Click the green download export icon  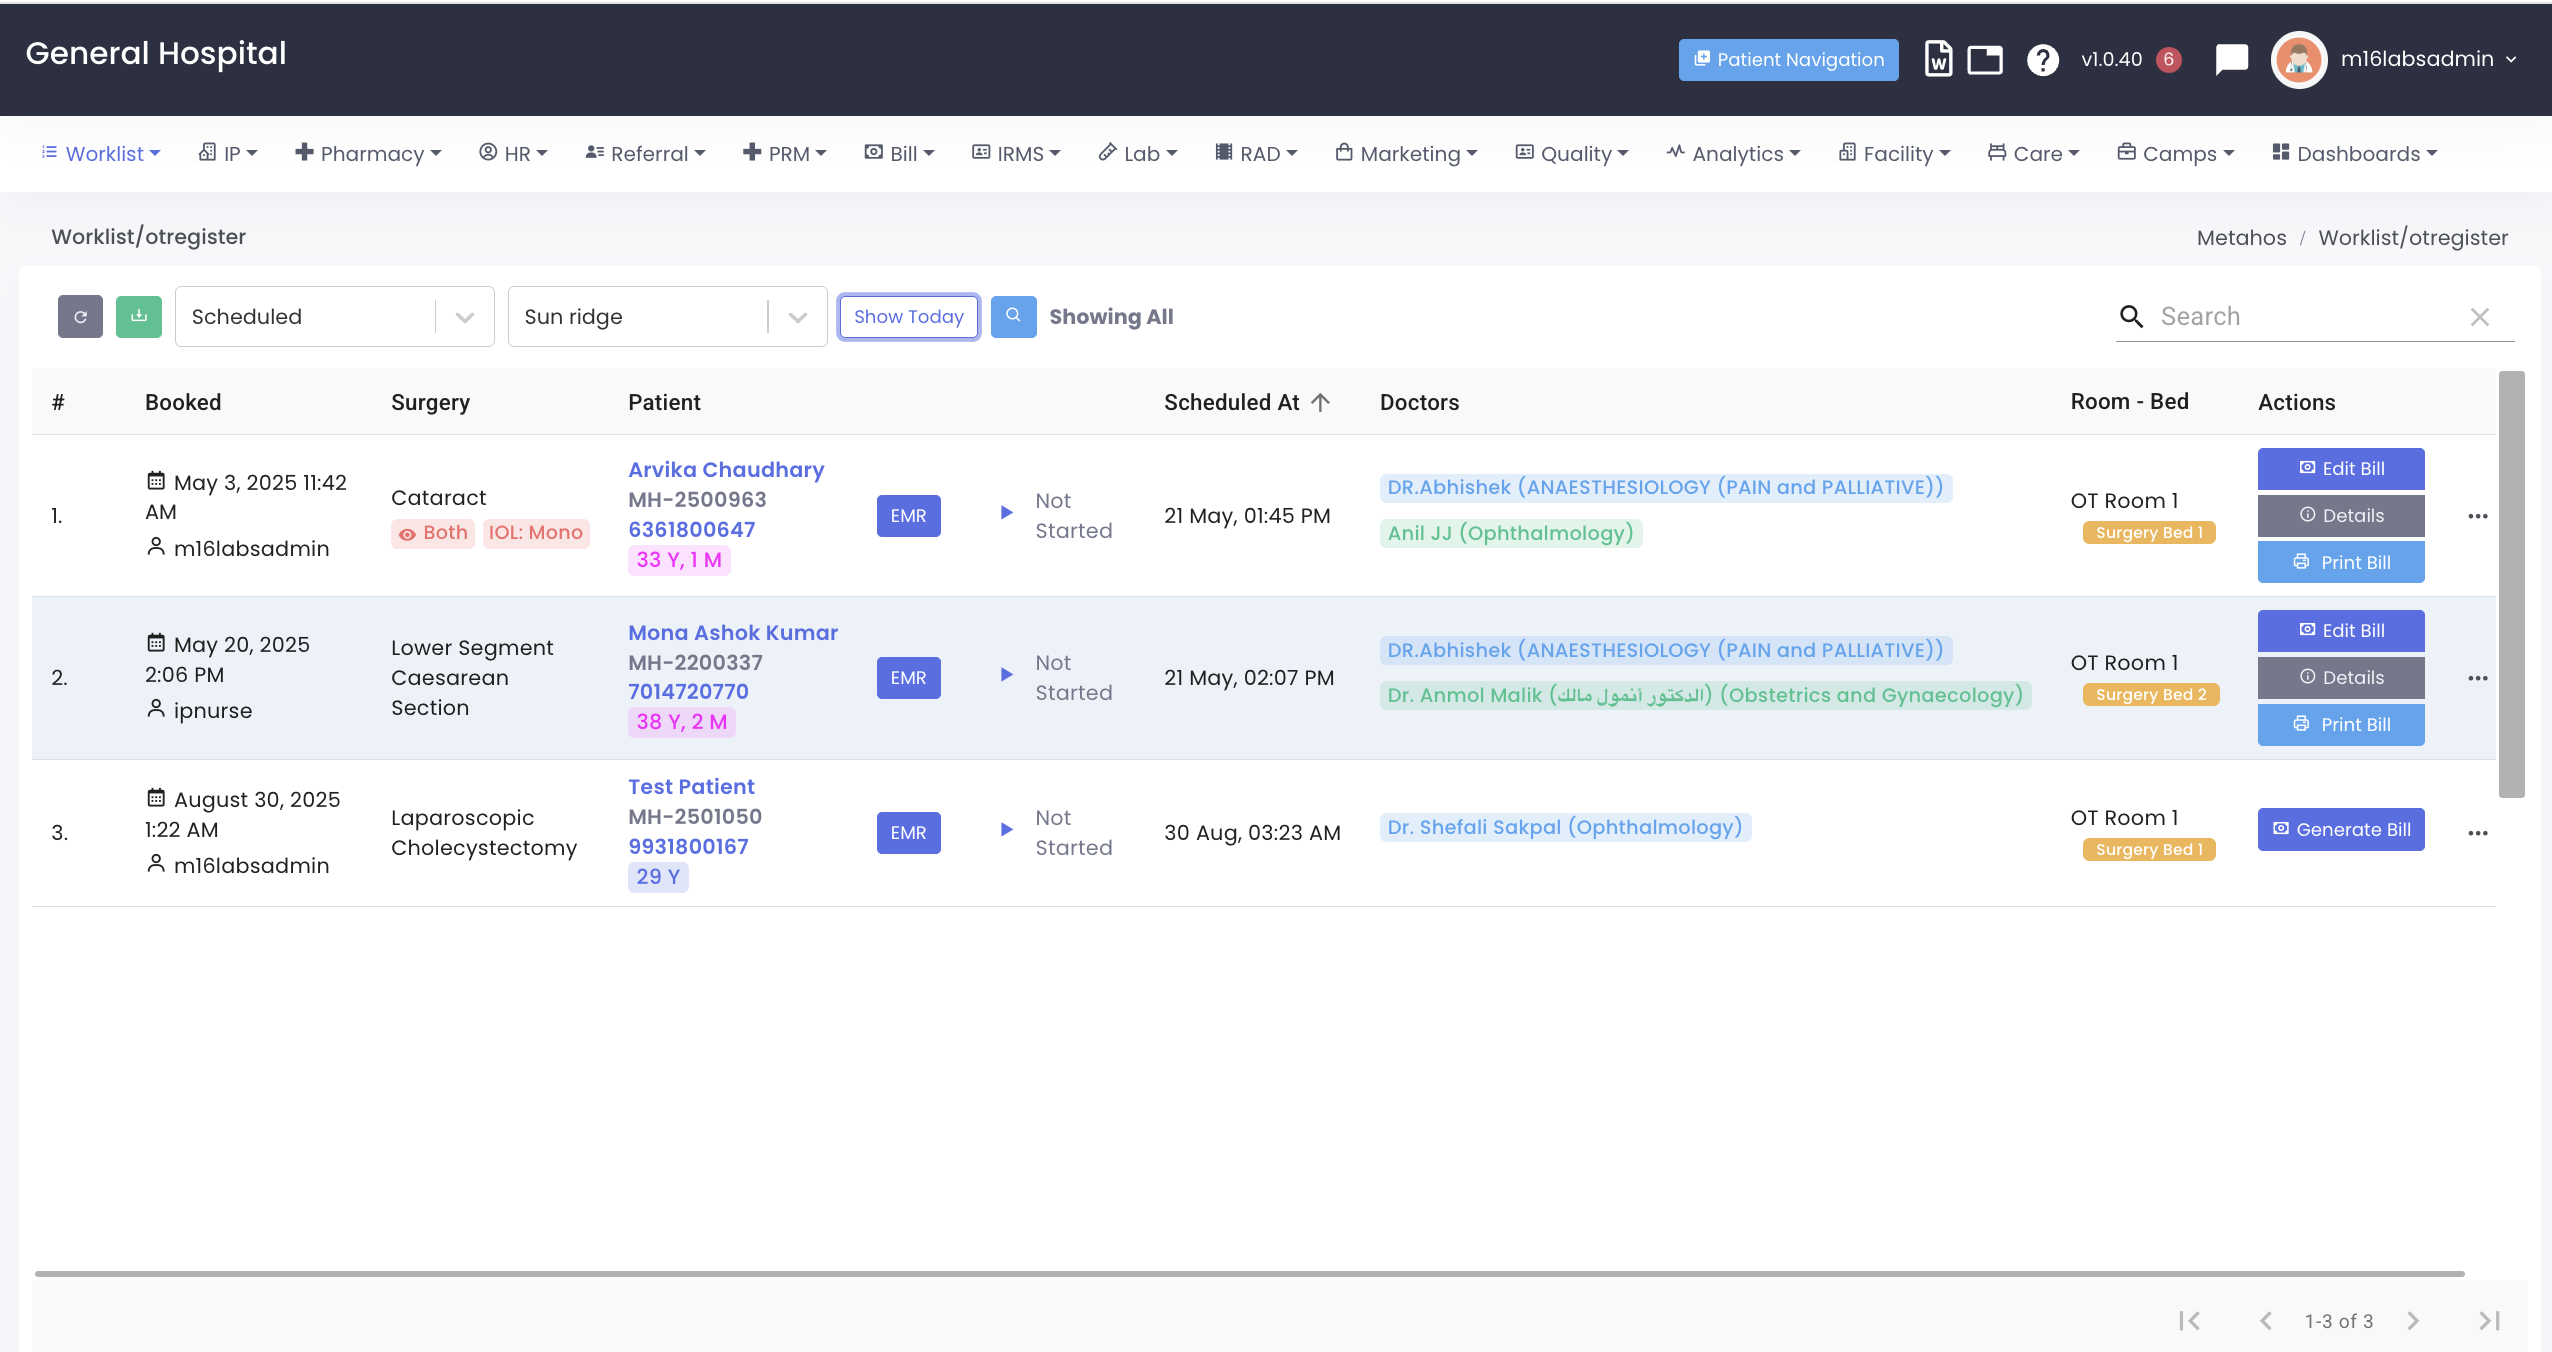(139, 317)
